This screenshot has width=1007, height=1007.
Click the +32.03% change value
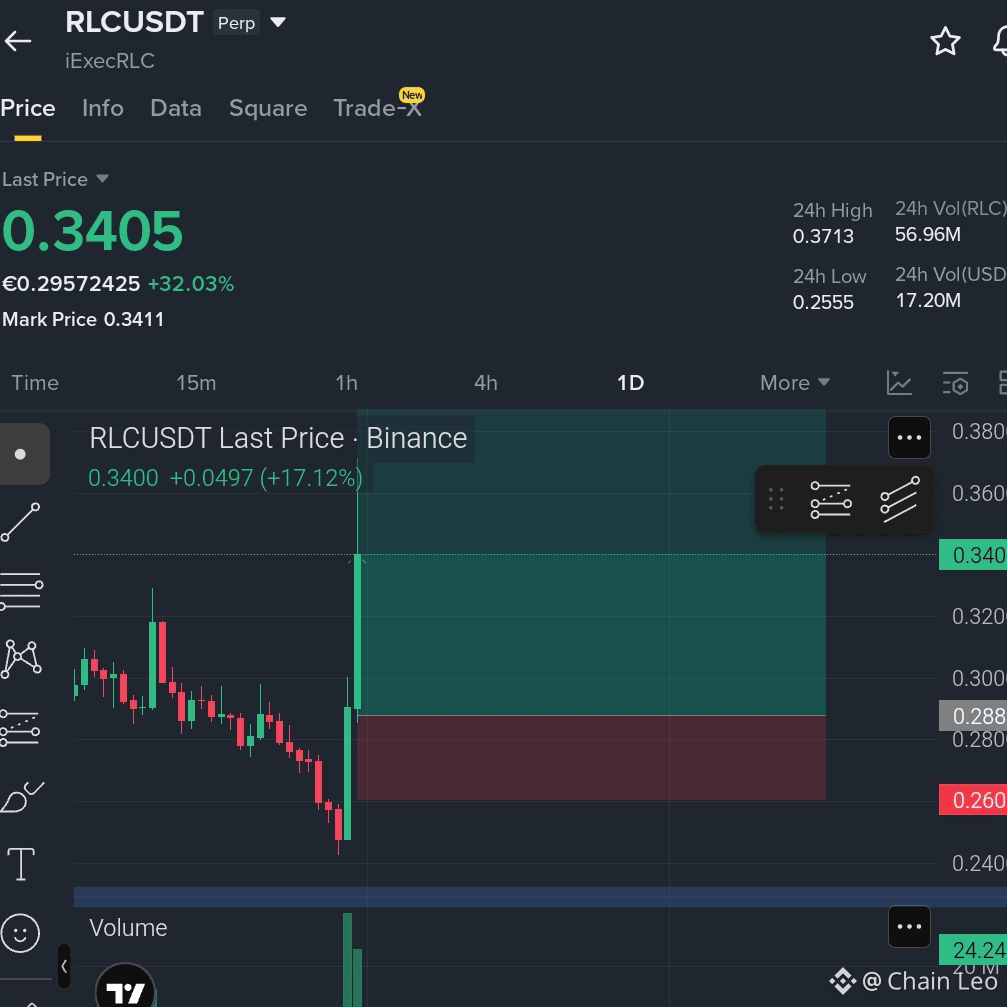[x=191, y=284]
